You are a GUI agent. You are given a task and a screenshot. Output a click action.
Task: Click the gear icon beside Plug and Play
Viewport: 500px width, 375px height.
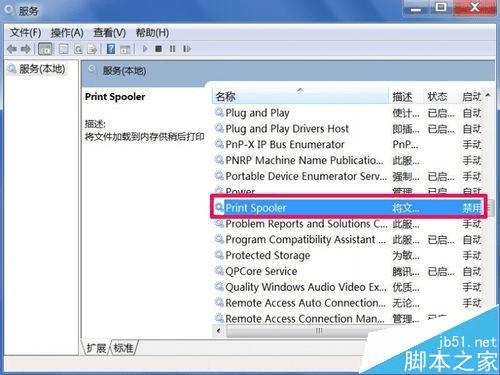tap(219, 112)
